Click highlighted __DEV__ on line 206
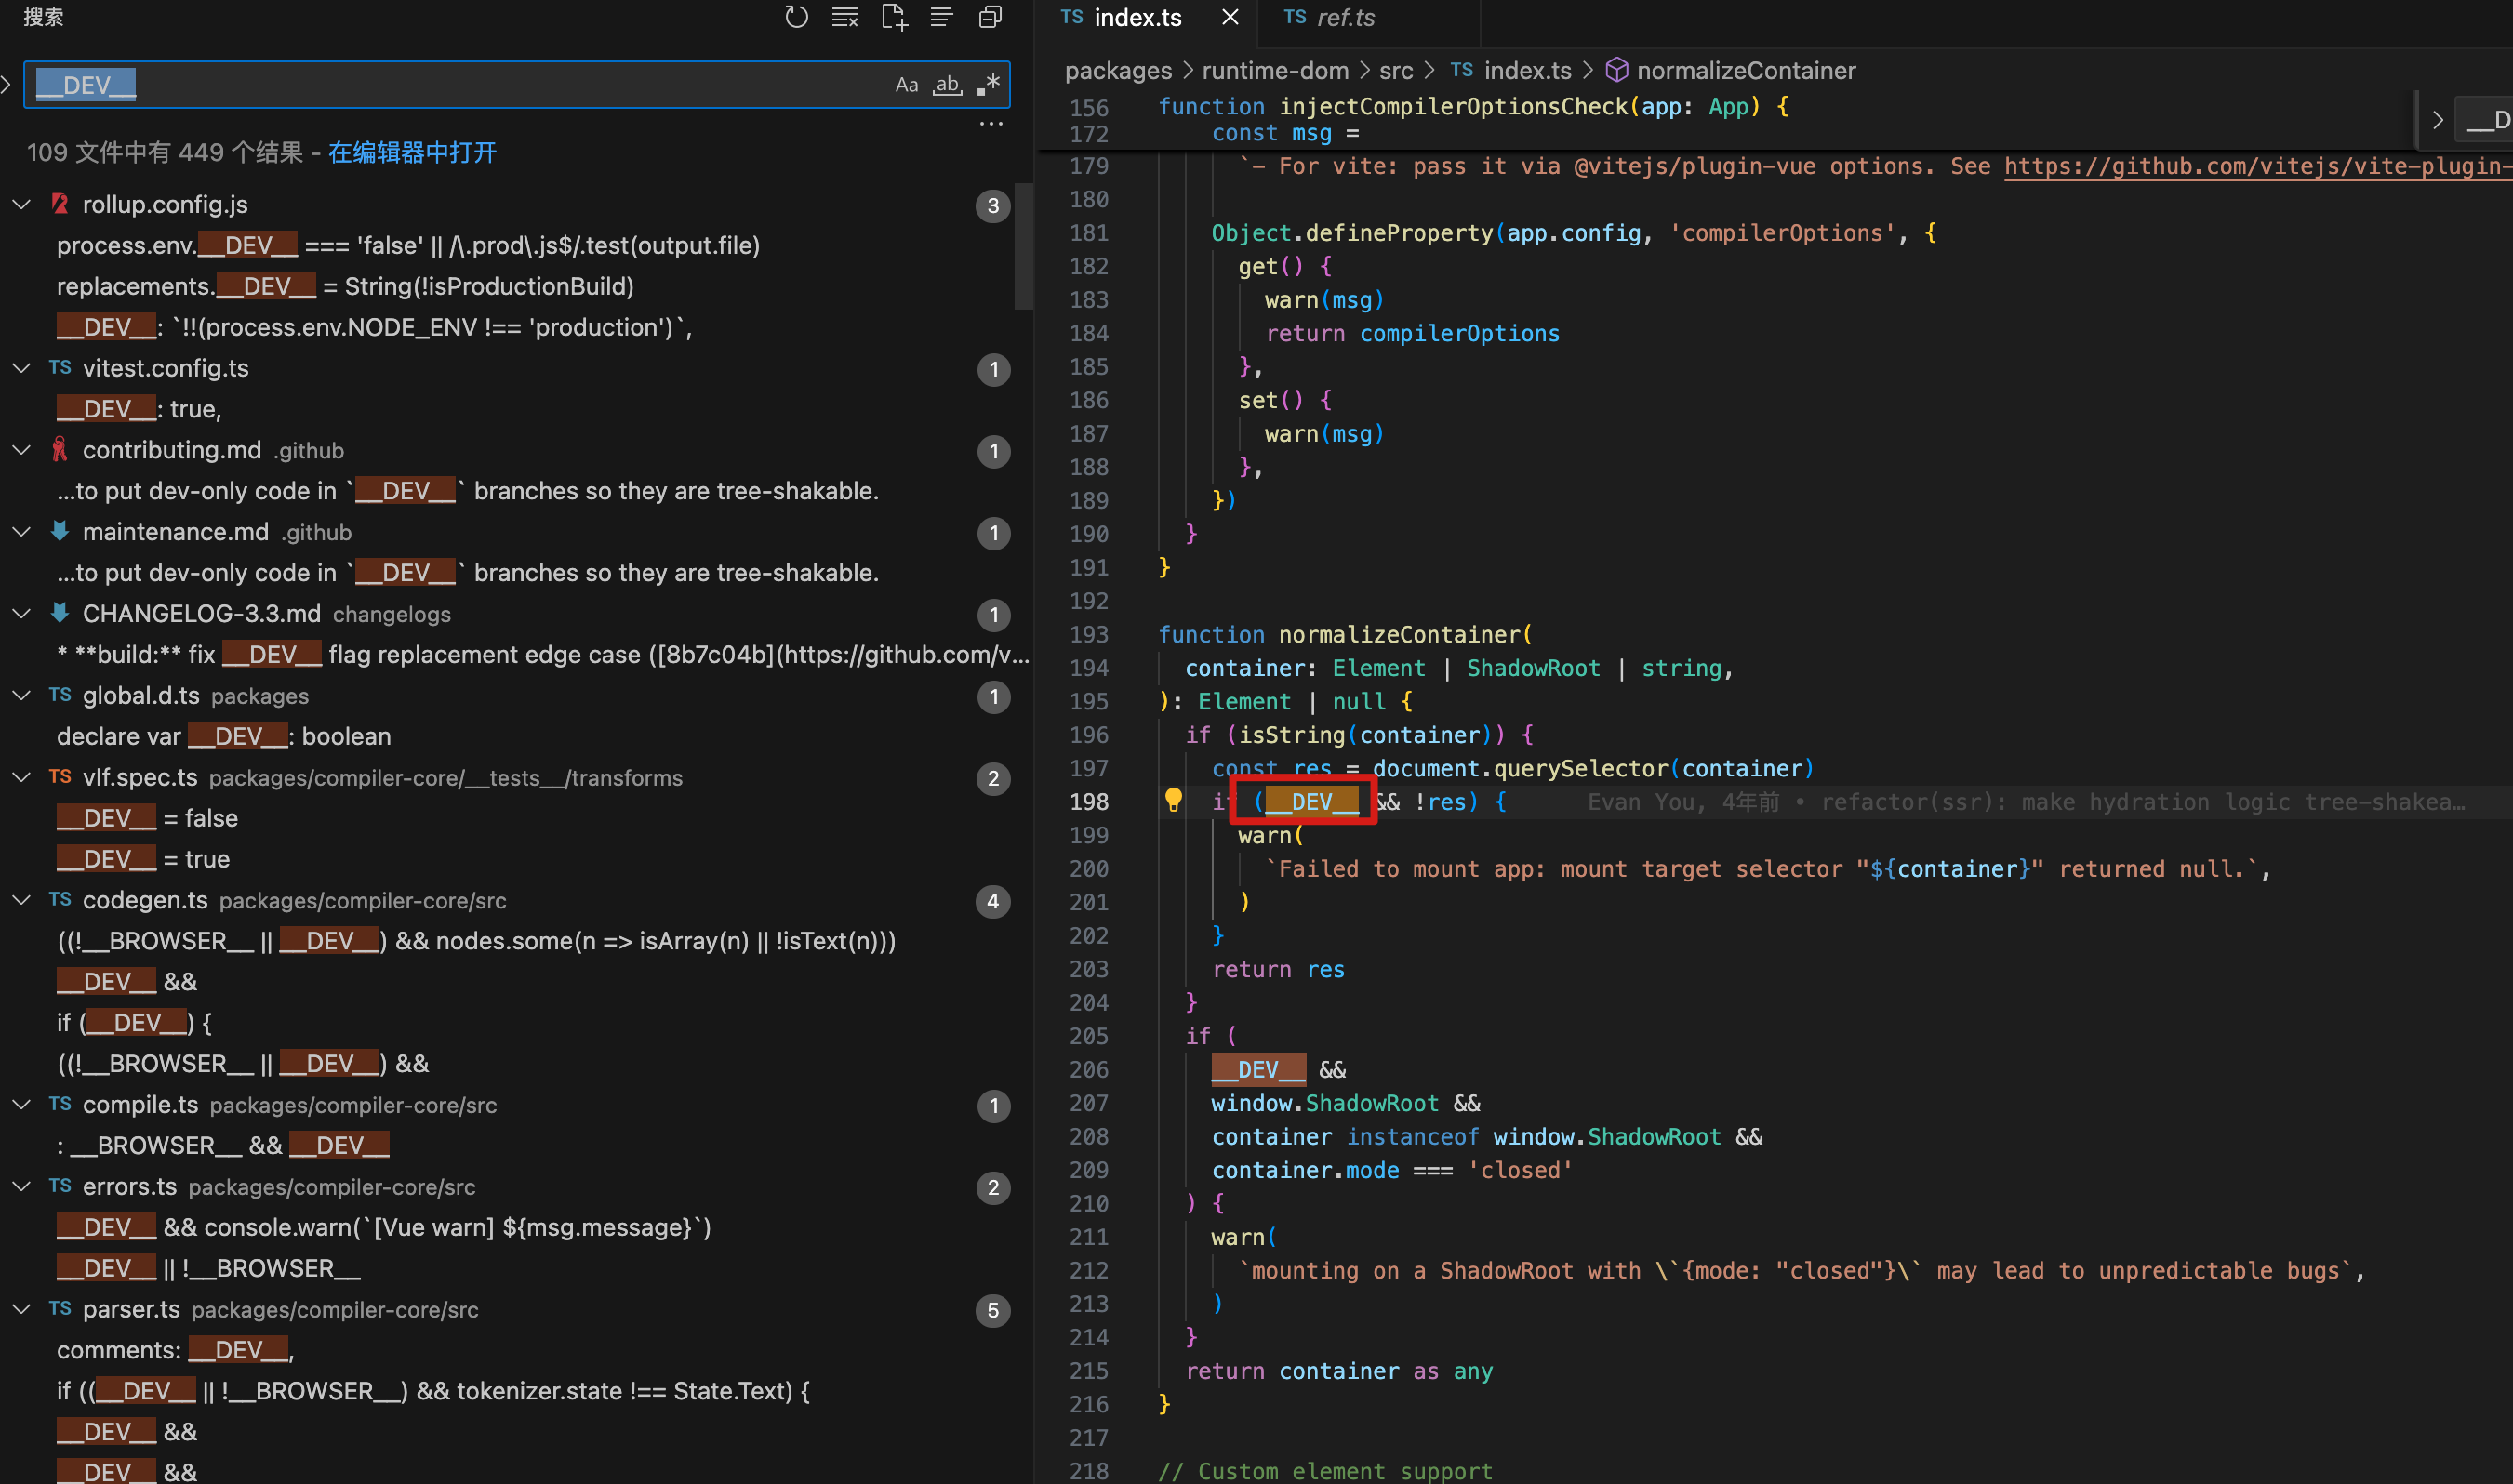This screenshot has width=2513, height=1484. point(1258,1070)
